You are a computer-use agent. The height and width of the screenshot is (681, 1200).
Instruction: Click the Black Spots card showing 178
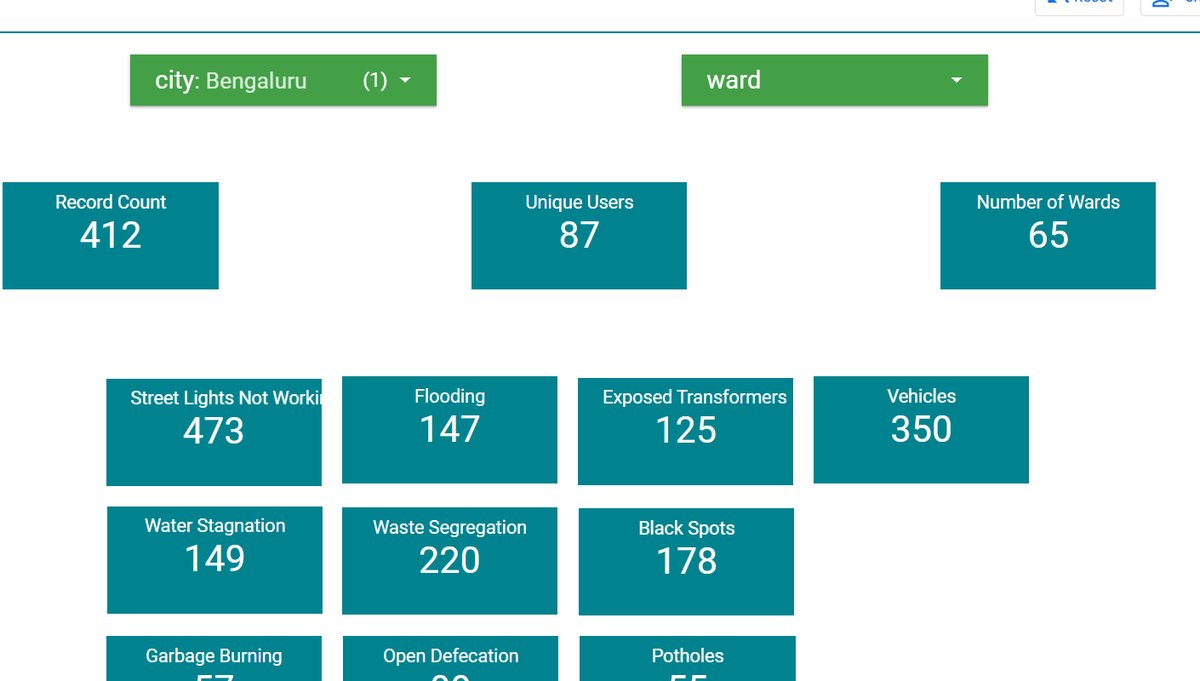click(x=686, y=562)
